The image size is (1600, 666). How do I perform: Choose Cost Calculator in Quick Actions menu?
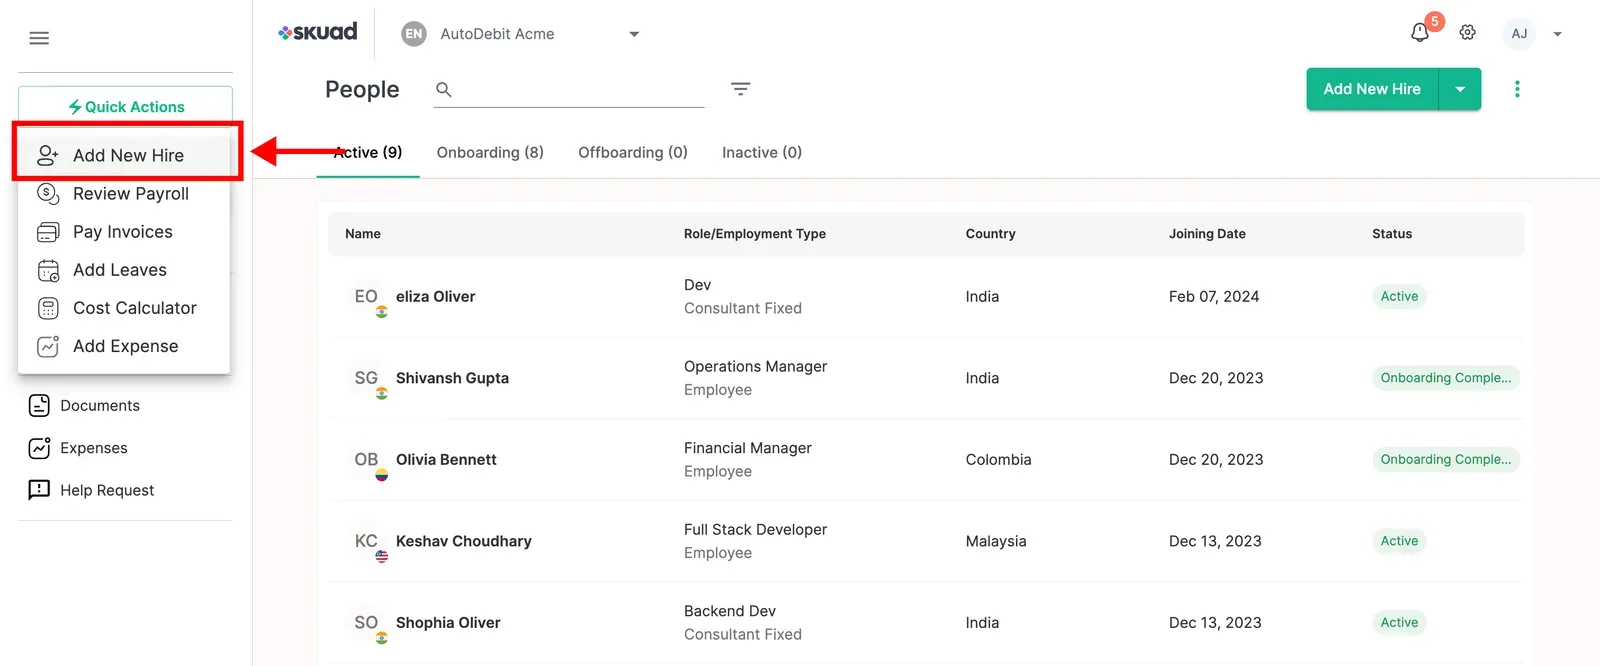tap(134, 308)
